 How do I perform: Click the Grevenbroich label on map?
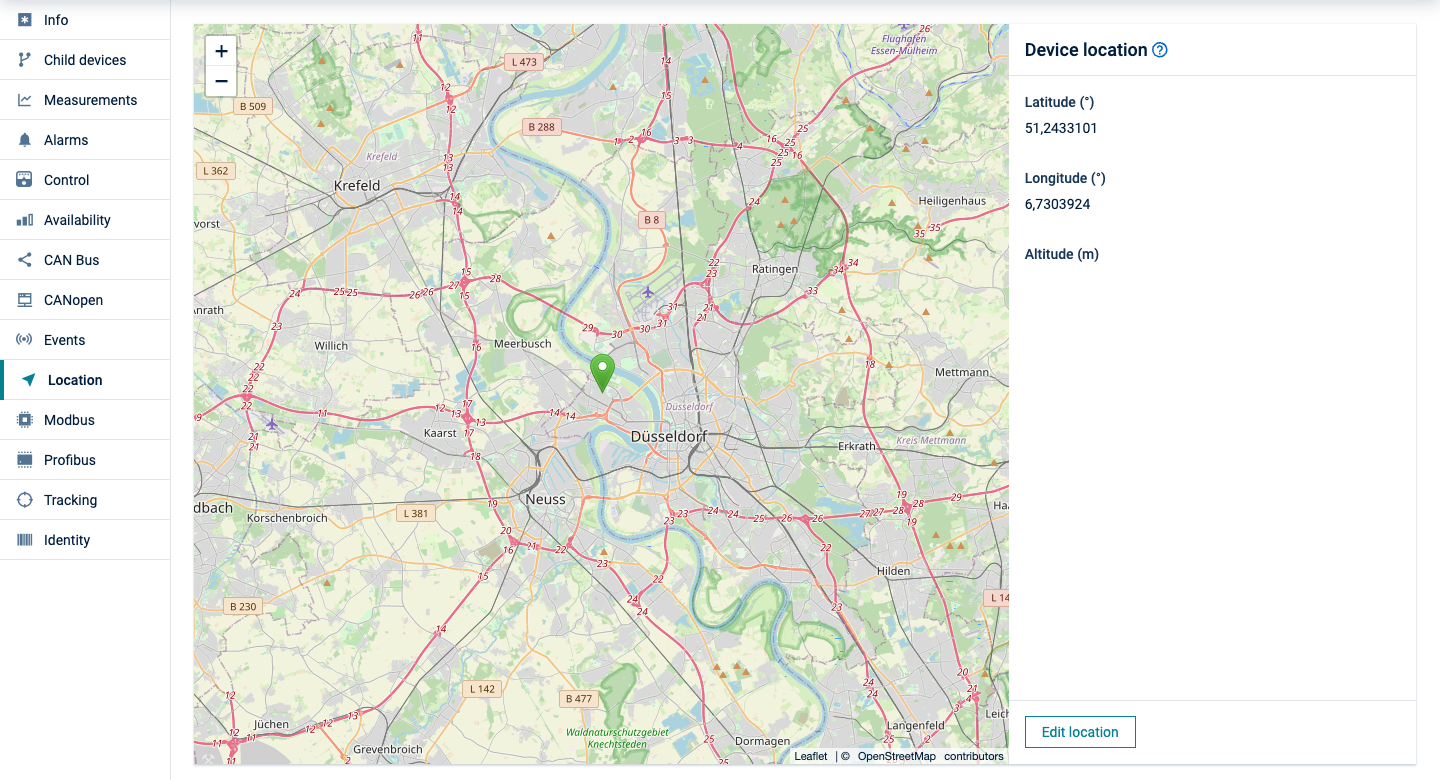tap(390, 749)
